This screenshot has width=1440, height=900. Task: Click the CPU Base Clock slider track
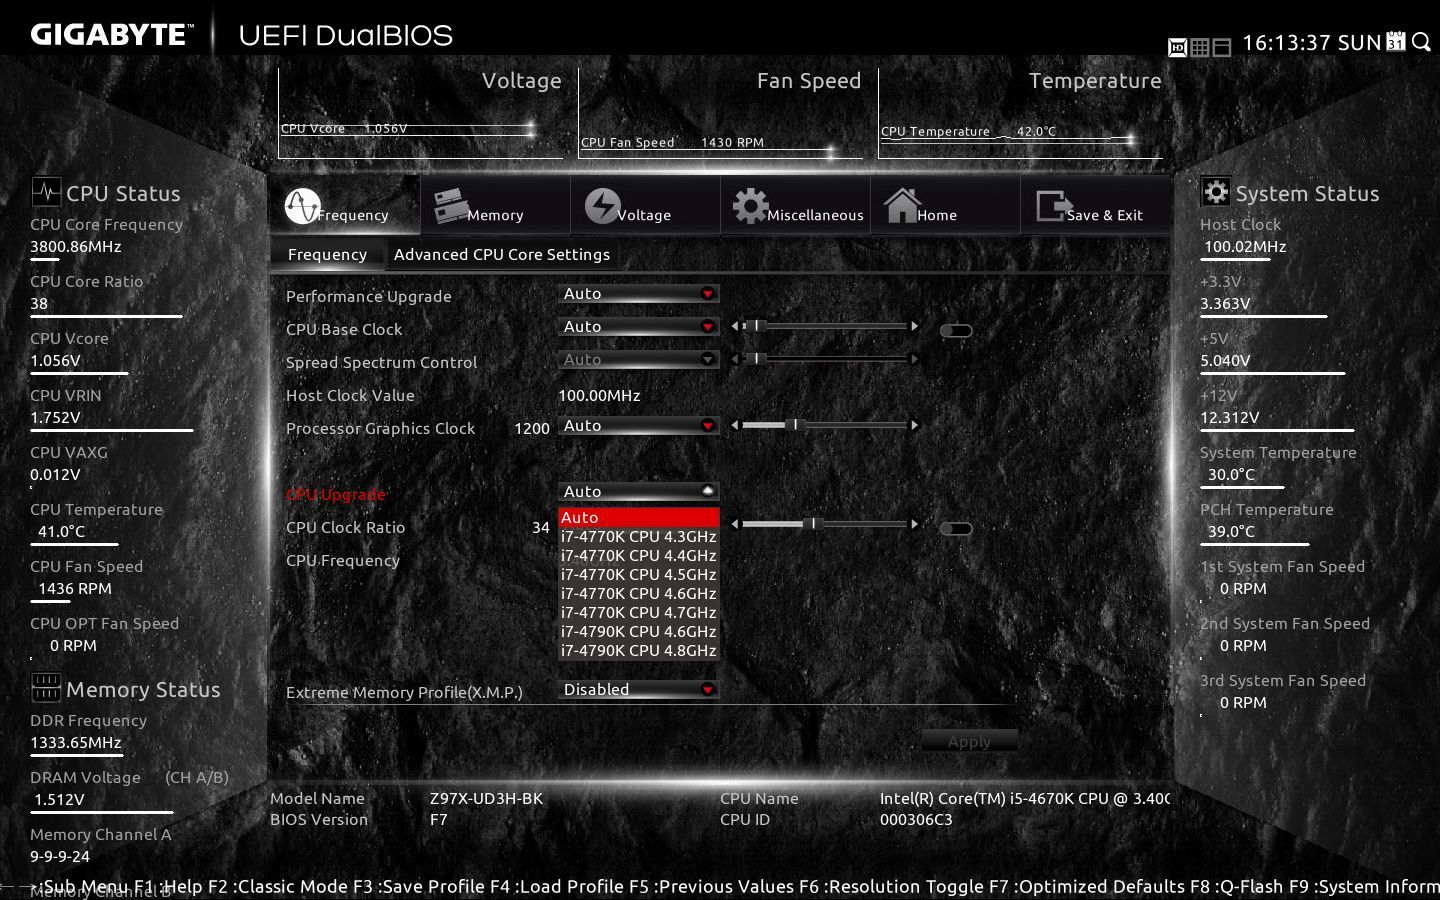point(825,326)
